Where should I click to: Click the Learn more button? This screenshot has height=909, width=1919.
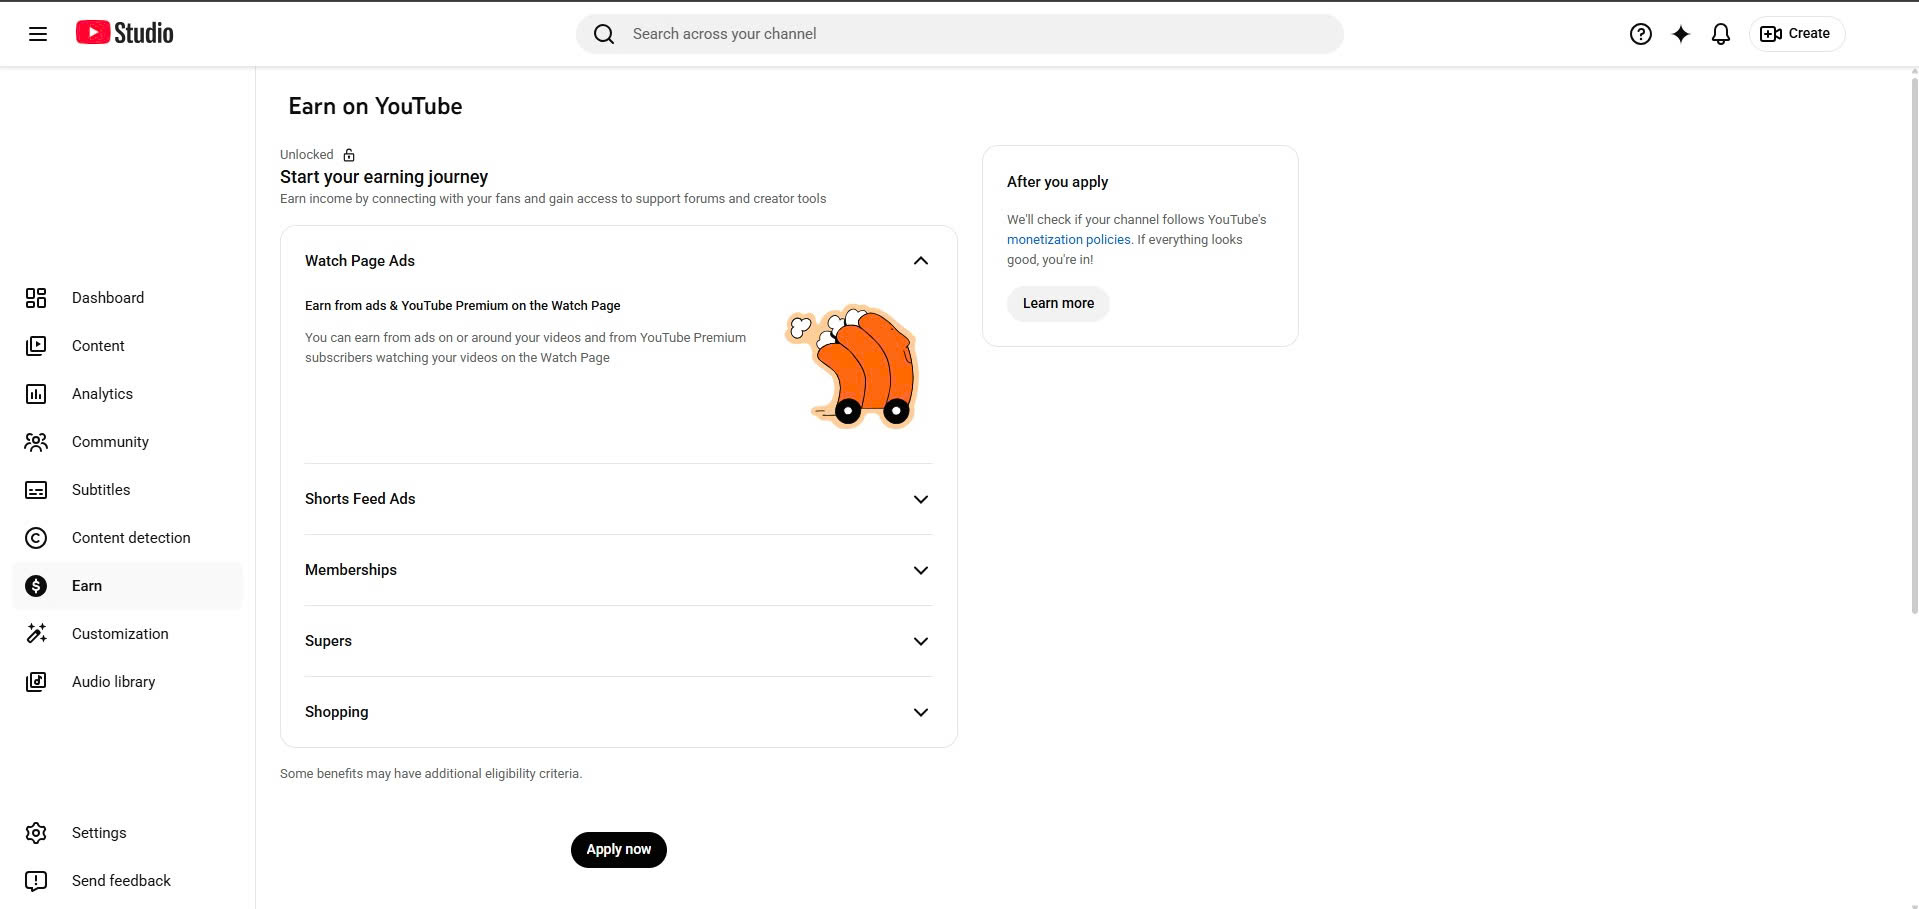coord(1058,304)
